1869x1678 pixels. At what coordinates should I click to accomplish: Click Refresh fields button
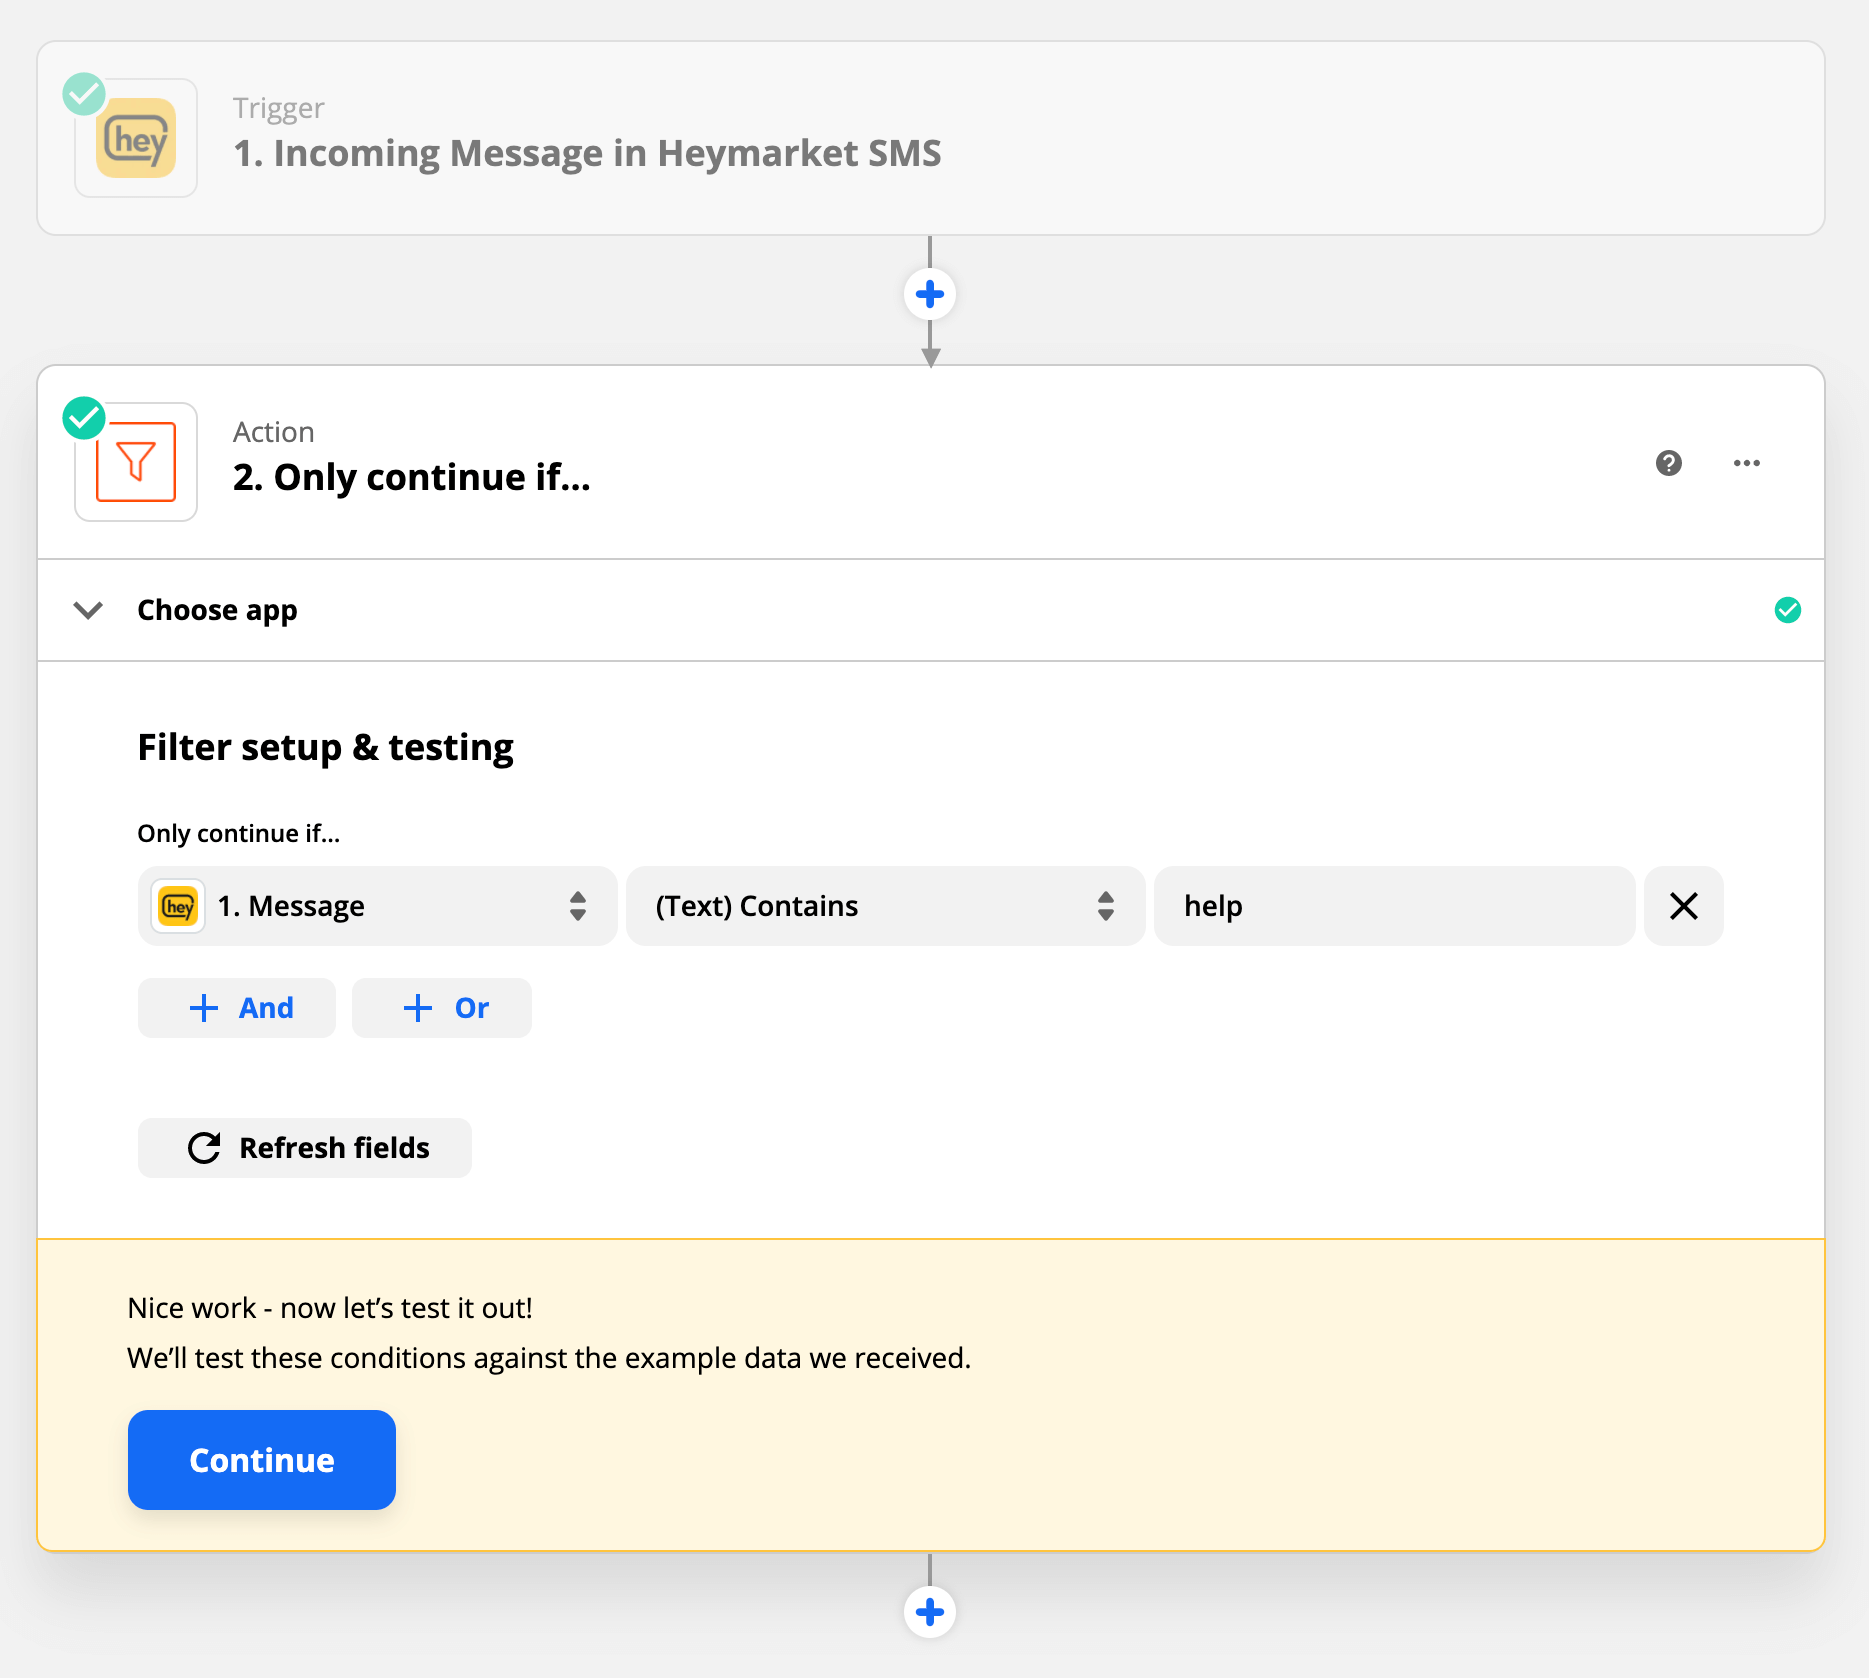pos(305,1148)
